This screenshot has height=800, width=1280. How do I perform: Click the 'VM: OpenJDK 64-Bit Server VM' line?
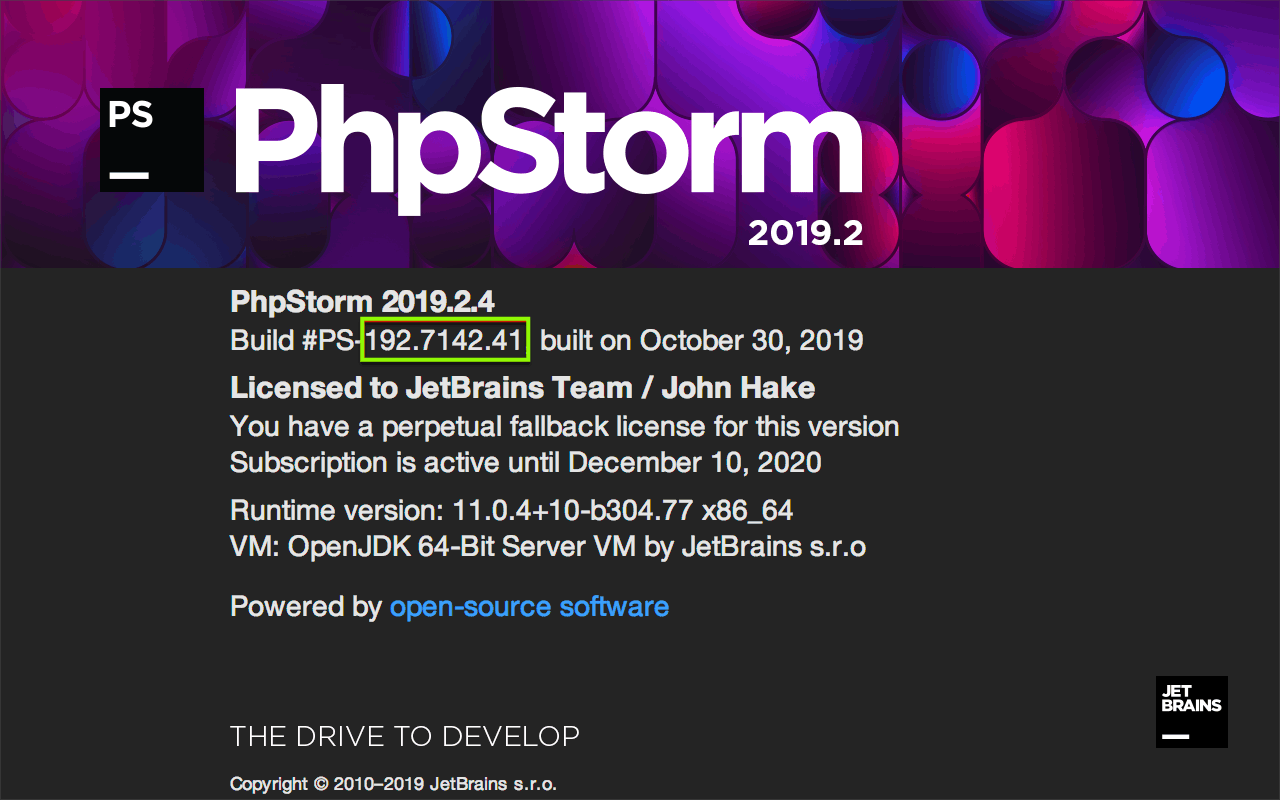(x=548, y=547)
